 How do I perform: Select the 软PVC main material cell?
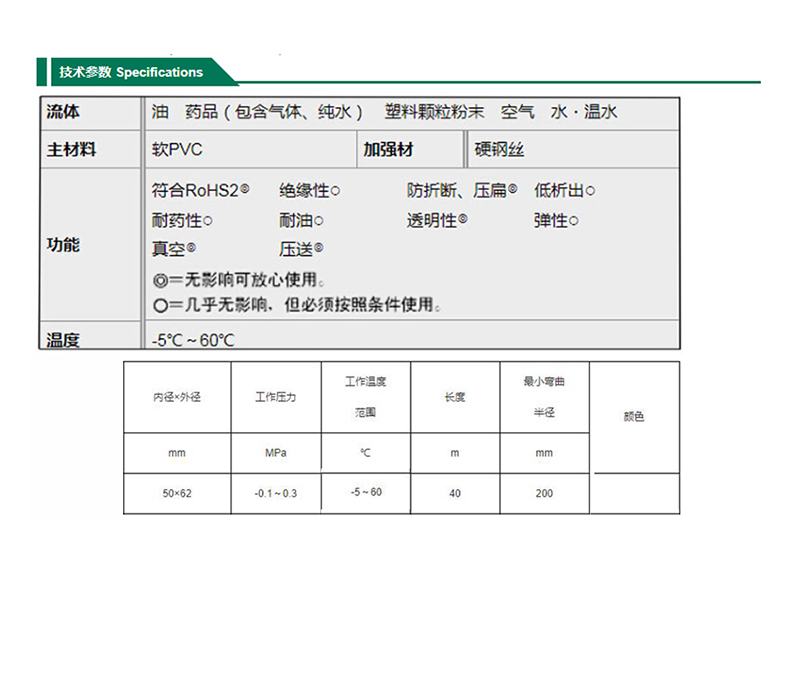click(177, 150)
